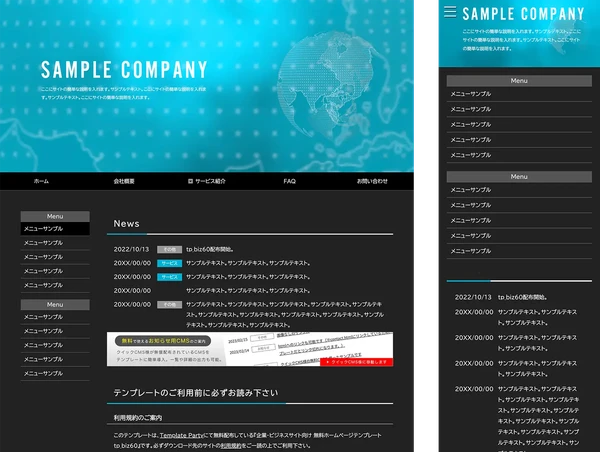Open the ホーム navigation item
The width and height of the screenshot is (600, 452).
point(41,181)
